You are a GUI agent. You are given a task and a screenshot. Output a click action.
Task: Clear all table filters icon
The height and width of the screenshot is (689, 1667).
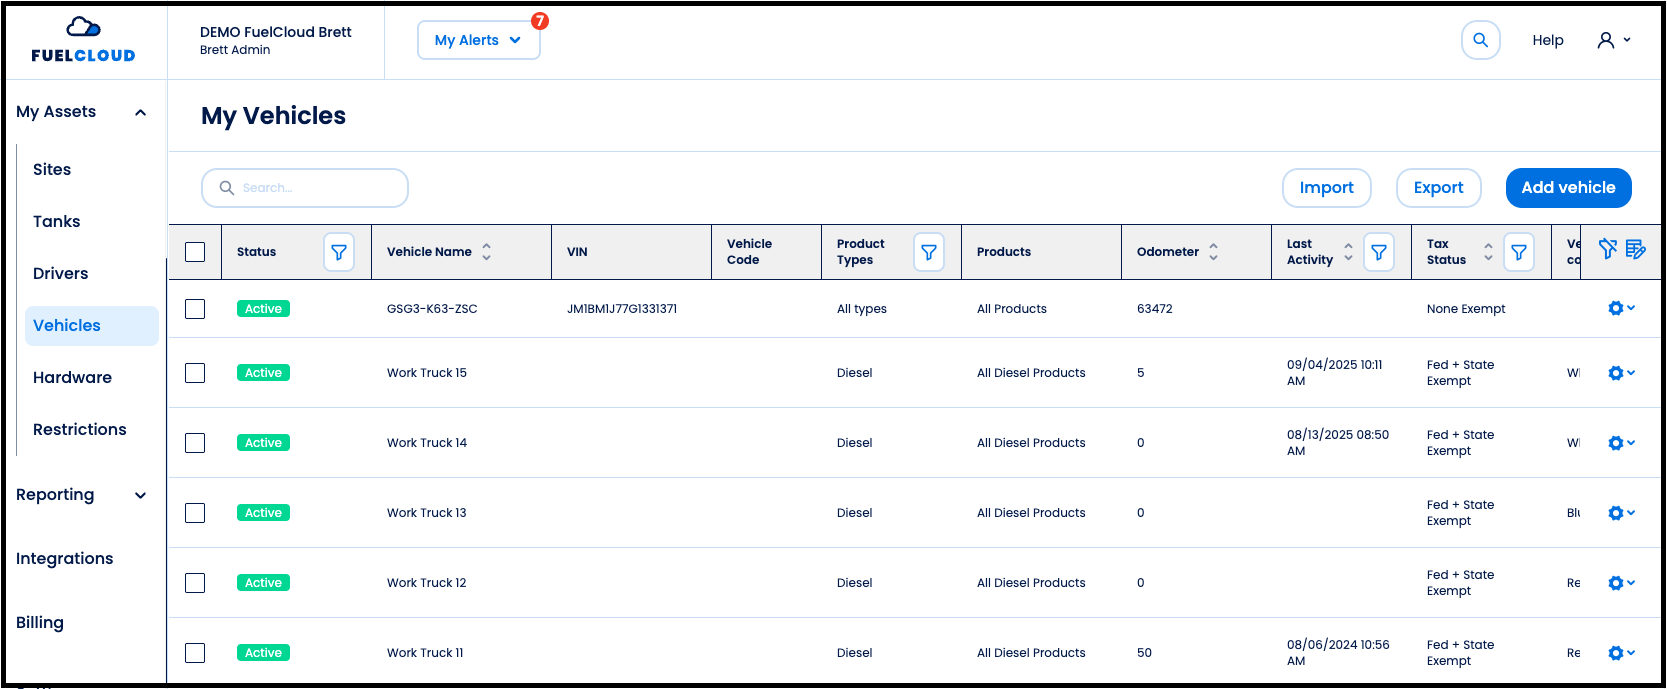pos(1607,249)
